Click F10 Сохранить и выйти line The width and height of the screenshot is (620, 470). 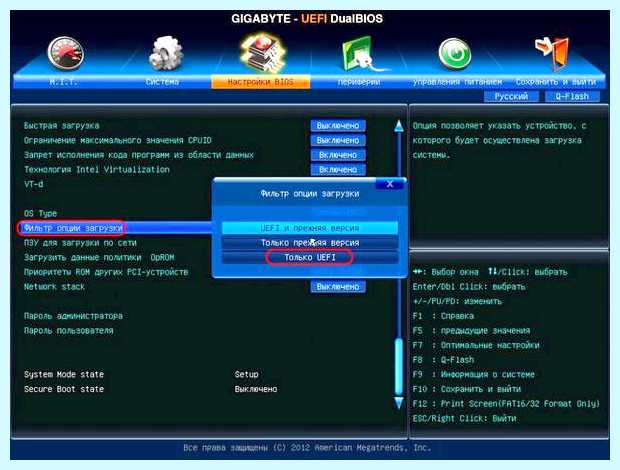pyautogui.click(x=467, y=389)
